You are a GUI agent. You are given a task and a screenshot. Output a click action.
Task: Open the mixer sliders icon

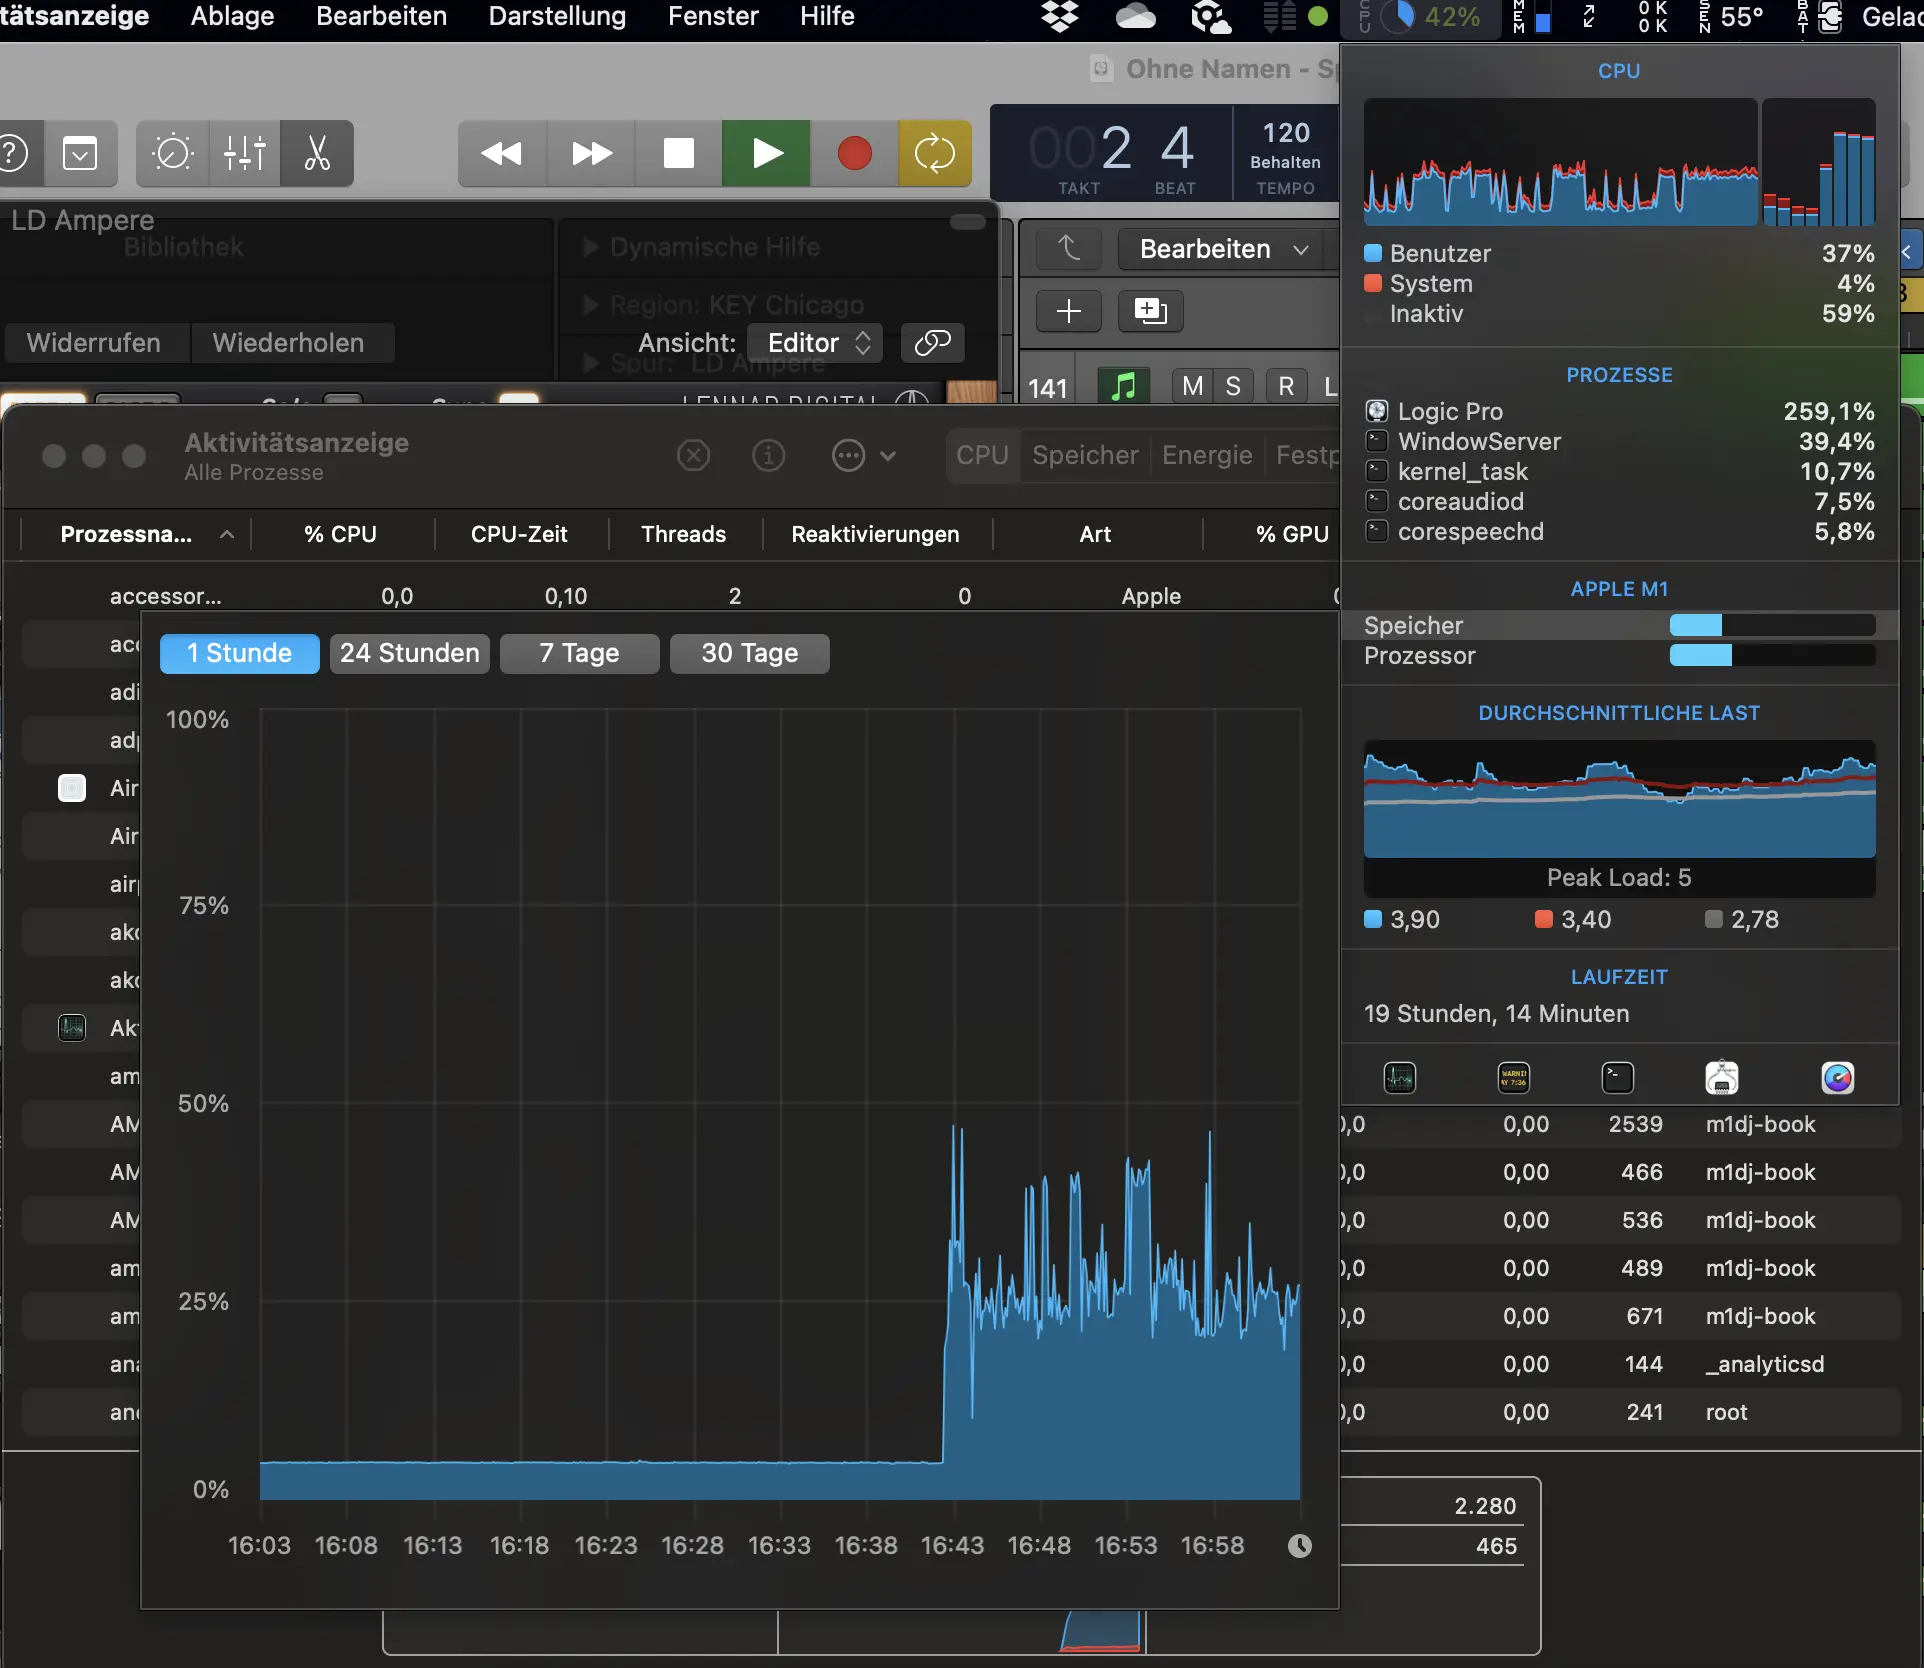pos(244,154)
